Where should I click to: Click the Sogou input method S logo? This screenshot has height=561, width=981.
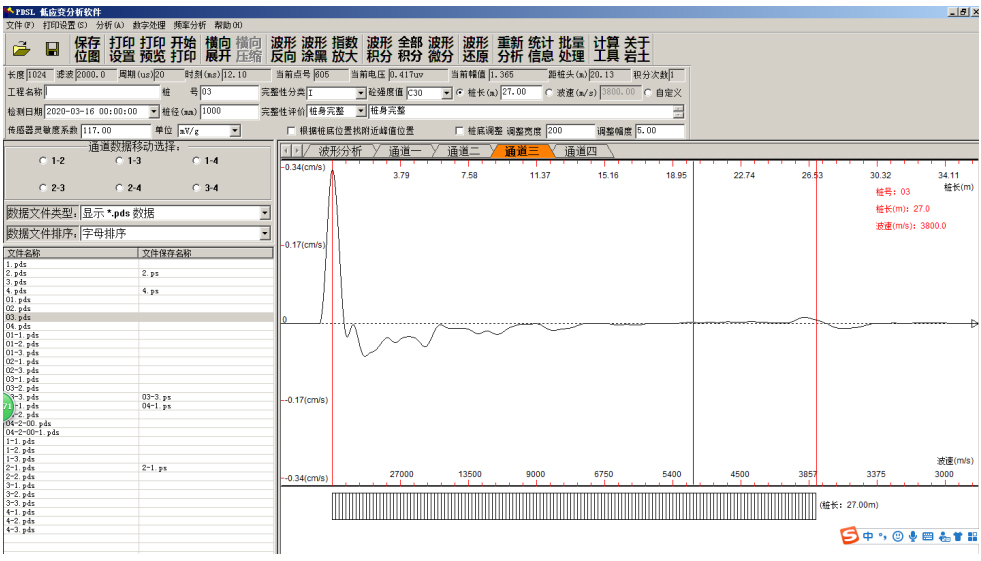point(849,535)
